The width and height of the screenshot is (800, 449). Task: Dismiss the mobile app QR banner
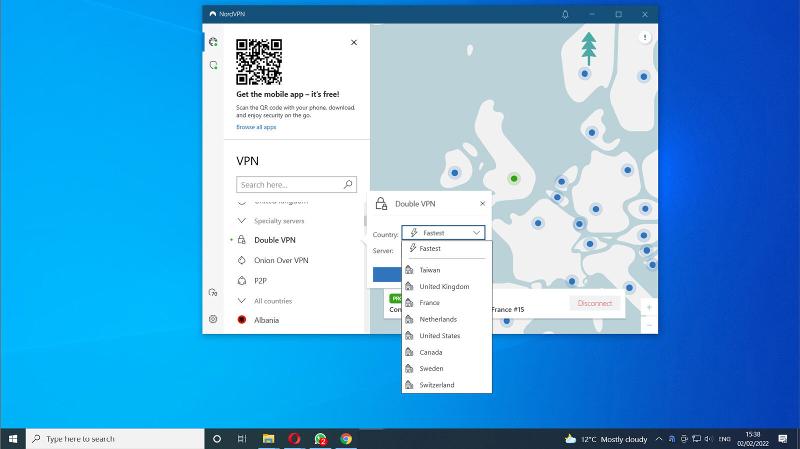pos(354,42)
